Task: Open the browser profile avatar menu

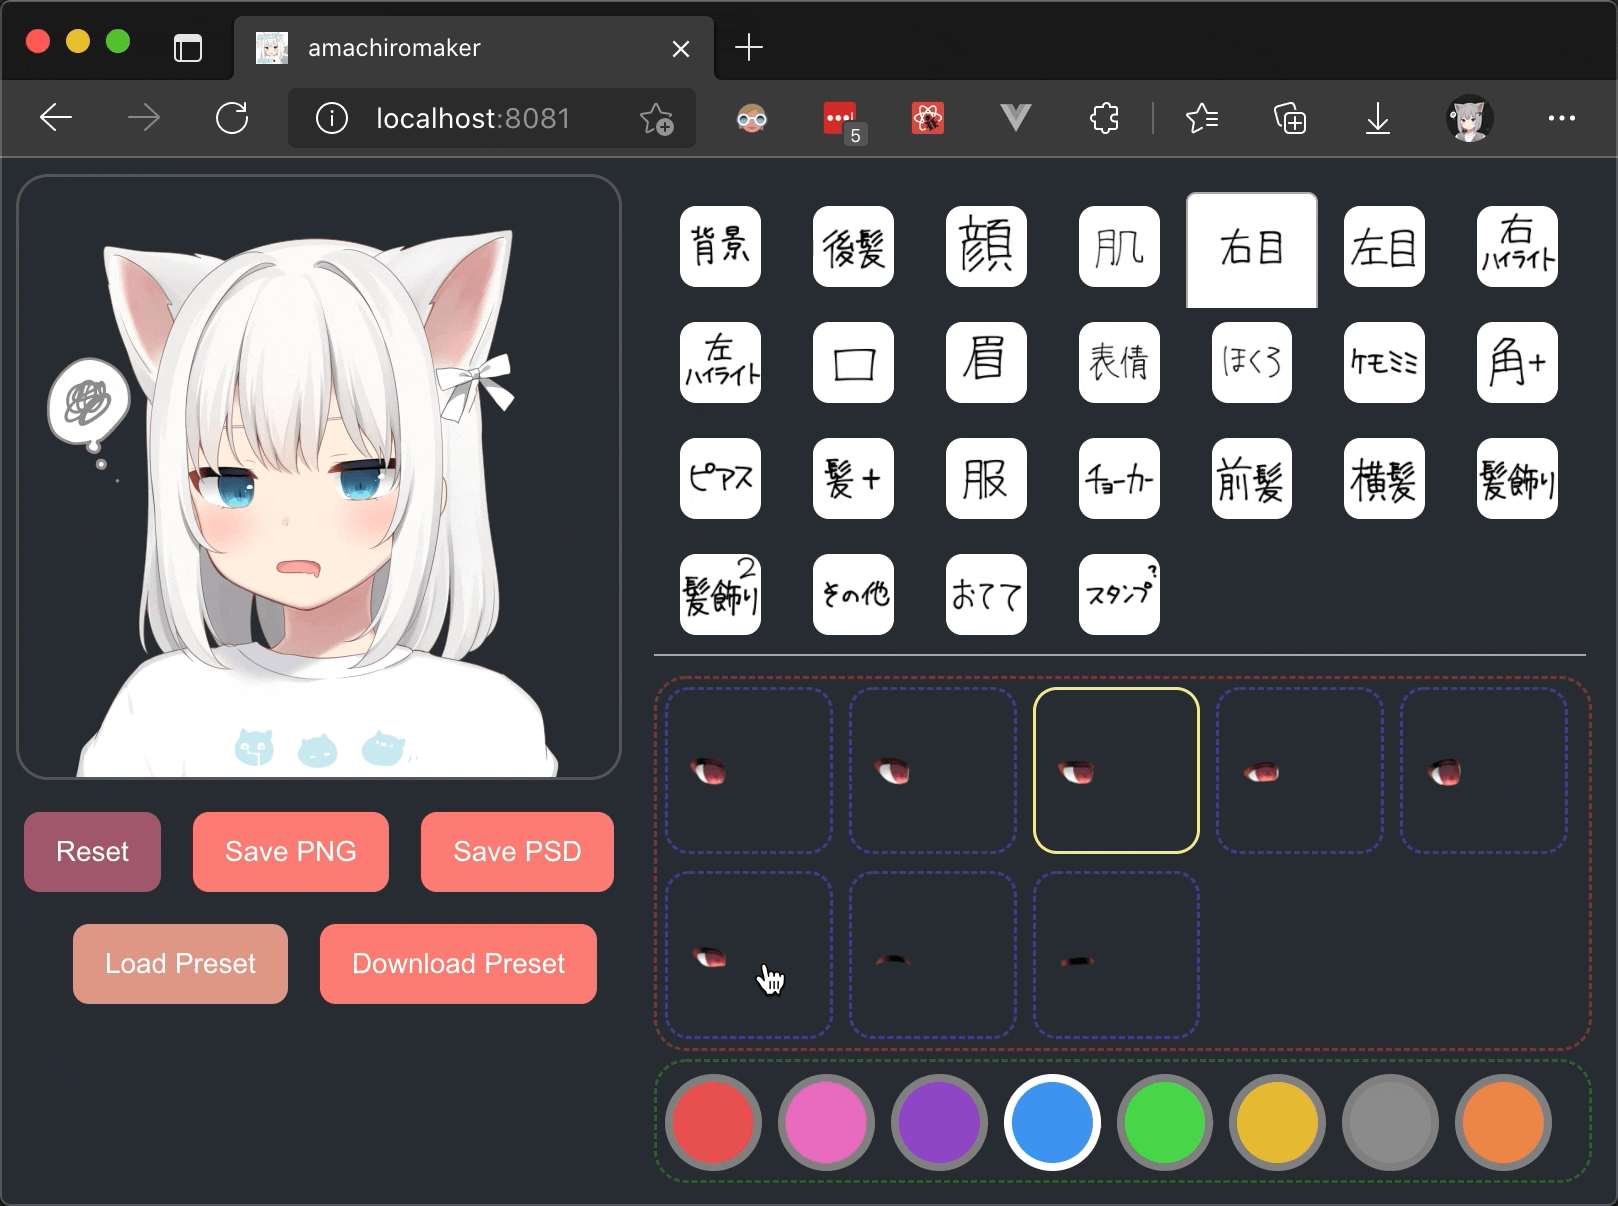Action: point(1469,118)
